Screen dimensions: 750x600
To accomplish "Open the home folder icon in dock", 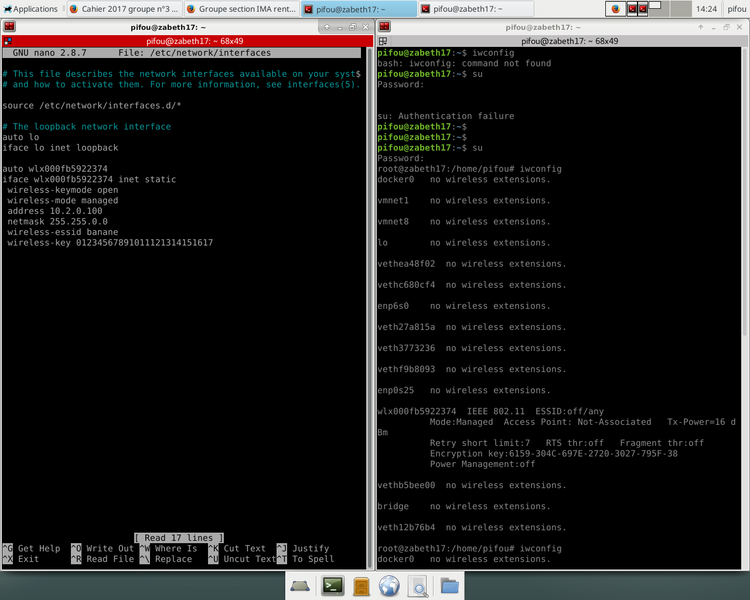I will click(x=449, y=586).
